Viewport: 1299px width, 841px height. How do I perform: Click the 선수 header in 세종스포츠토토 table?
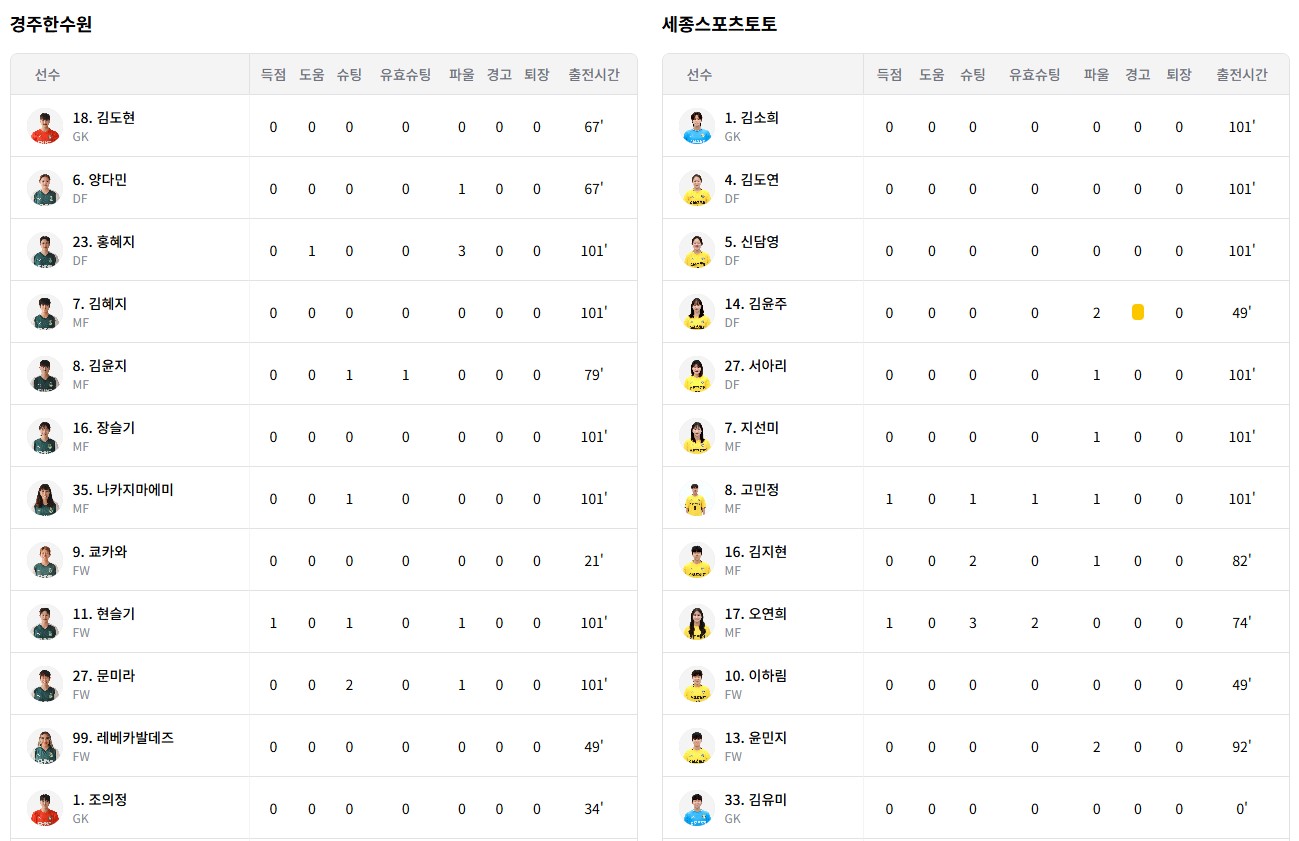[699, 75]
